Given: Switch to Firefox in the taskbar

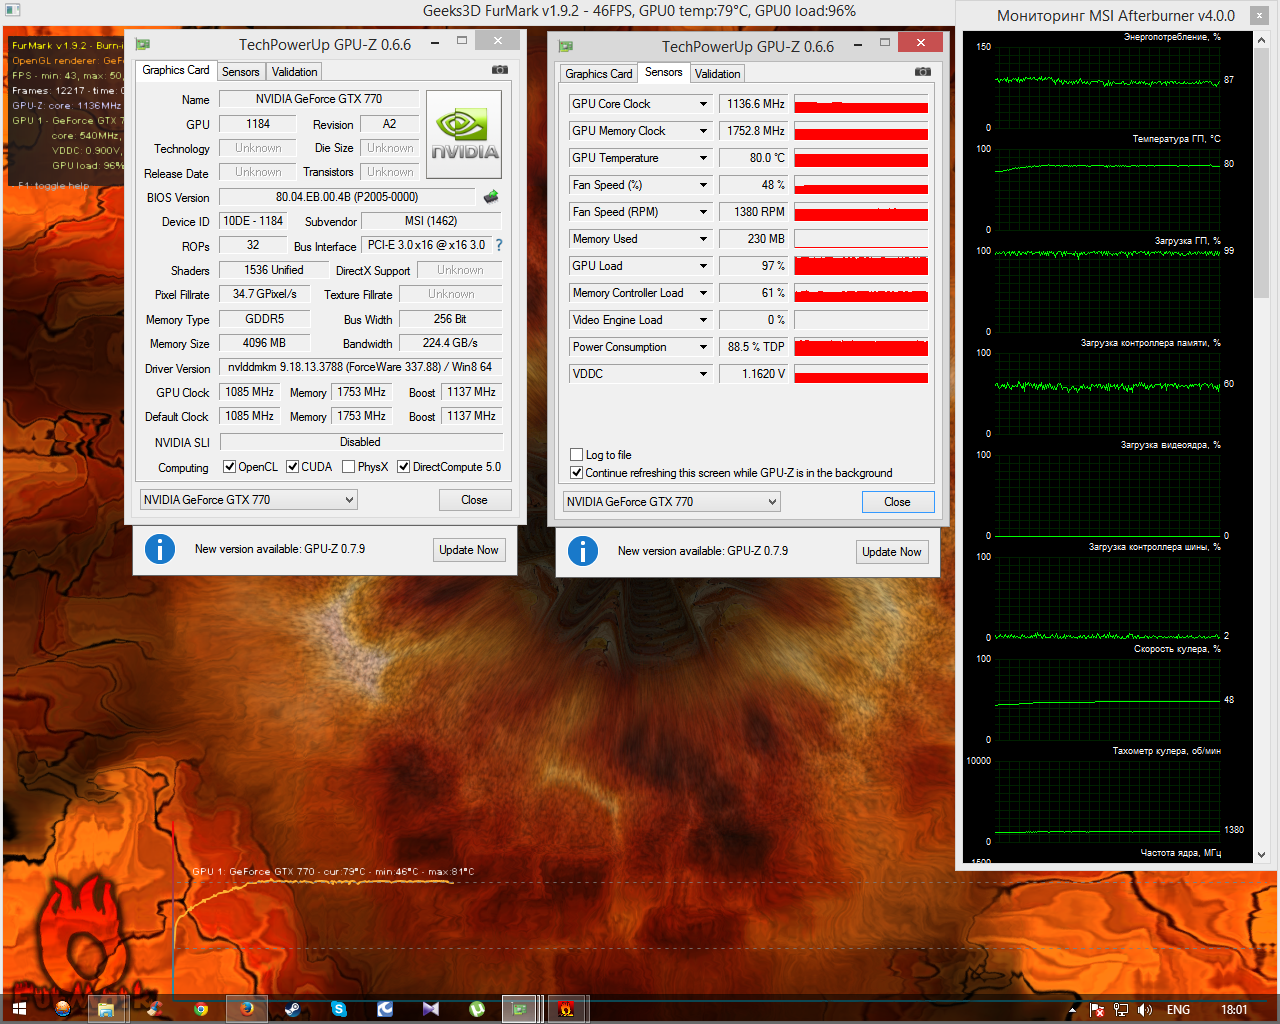Looking at the screenshot, I should coord(247,1009).
